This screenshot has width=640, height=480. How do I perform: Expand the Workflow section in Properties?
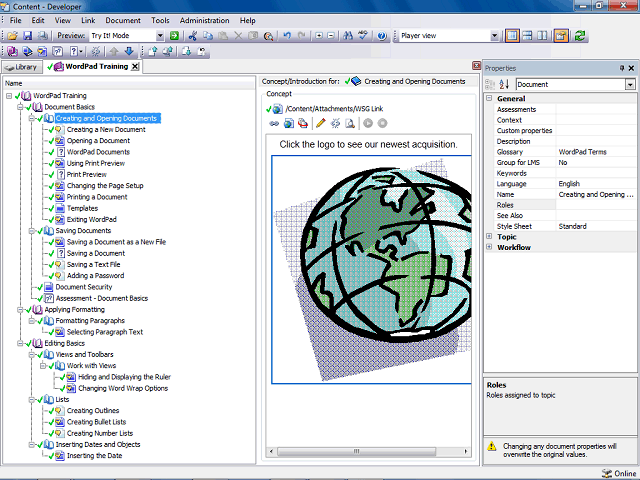click(x=489, y=247)
